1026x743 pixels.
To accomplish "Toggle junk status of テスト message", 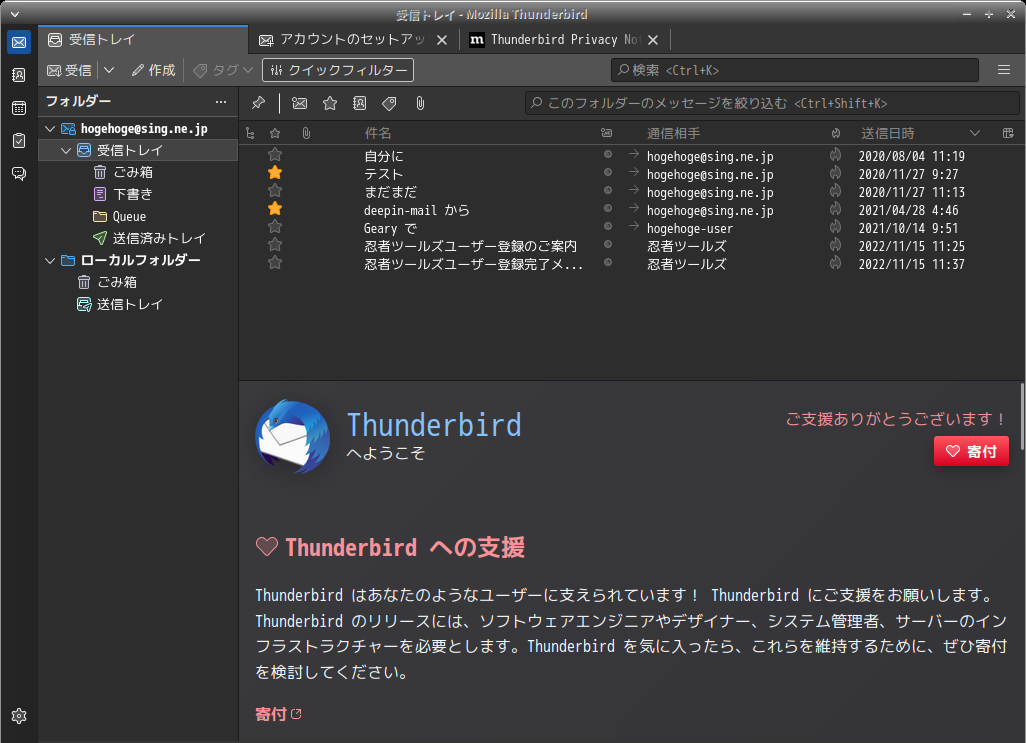I will (x=836, y=173).
